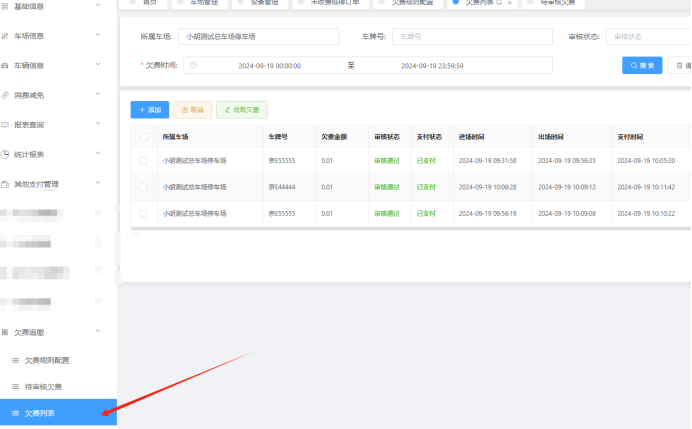Close the 欠费列表 tab
This screenshot has width=692, height=429.
click(510, 3)
